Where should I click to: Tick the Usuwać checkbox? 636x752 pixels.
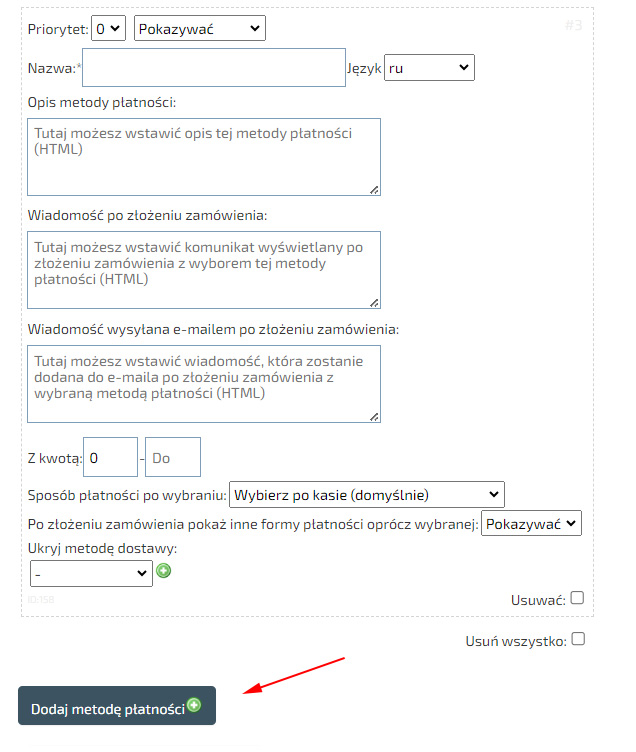click(x=577, y=599)
